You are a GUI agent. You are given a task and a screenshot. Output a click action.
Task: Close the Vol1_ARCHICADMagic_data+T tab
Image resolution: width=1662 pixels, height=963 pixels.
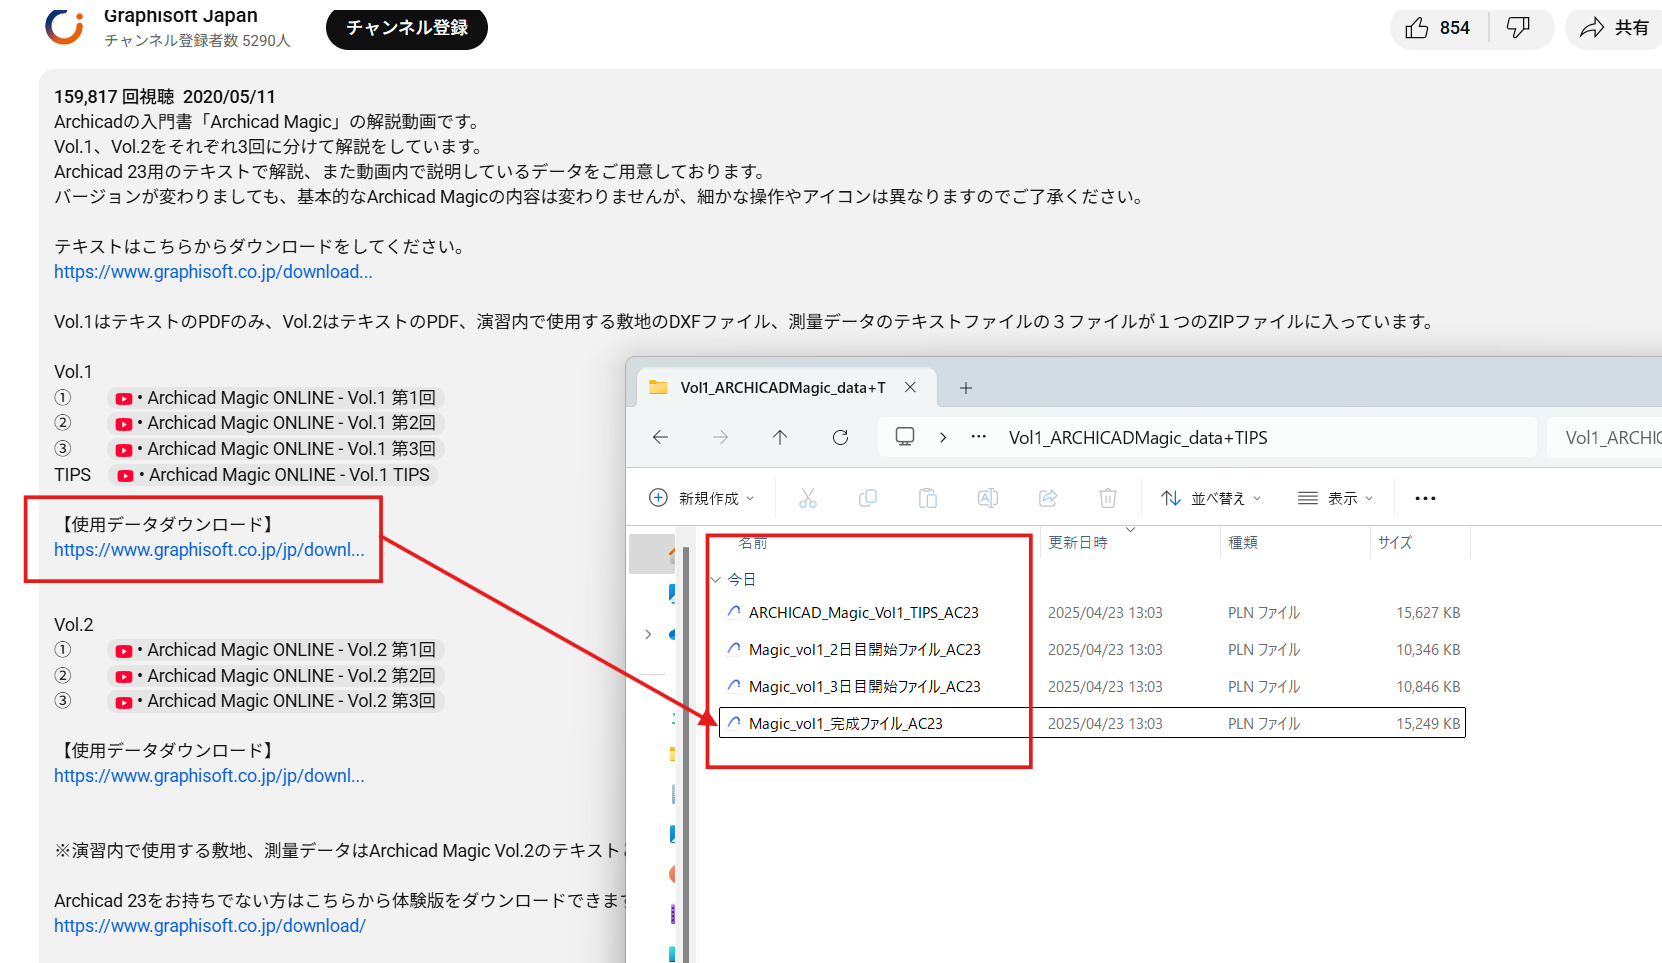click(x=910, y=387)
